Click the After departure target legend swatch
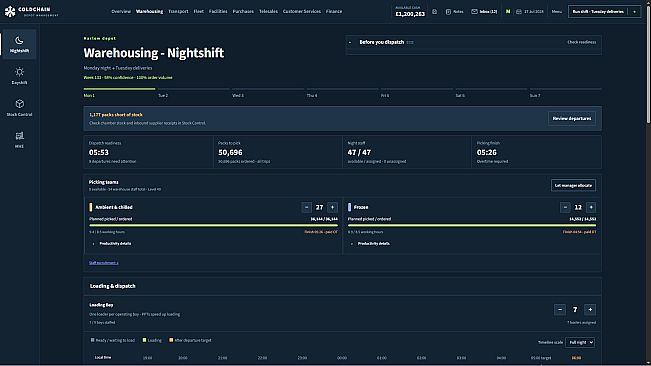The image size is (651, 366). click(171, 340)
